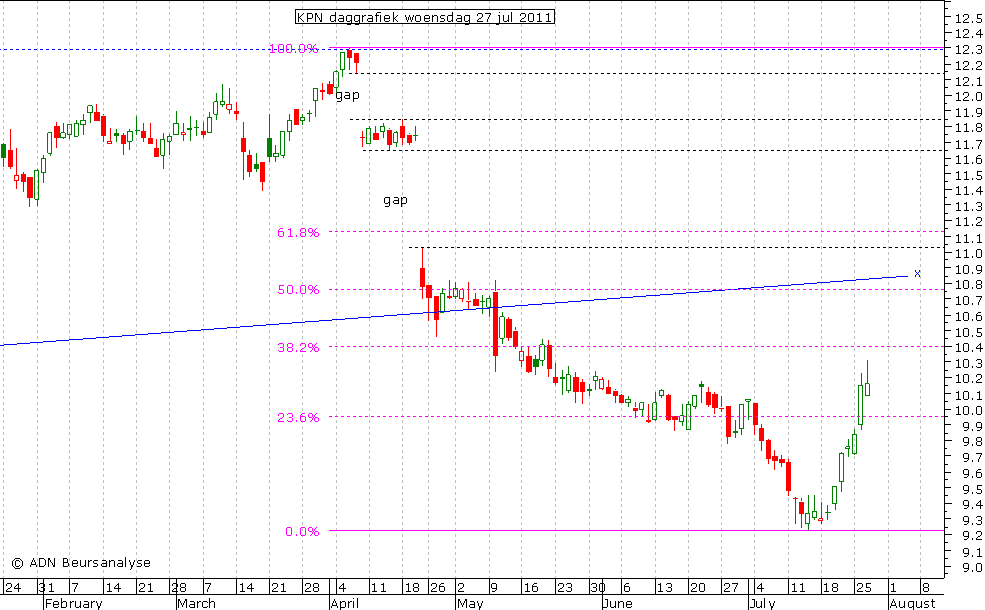Click the 38.2% Fibonacci retracement label

click(x=298, y=347)
